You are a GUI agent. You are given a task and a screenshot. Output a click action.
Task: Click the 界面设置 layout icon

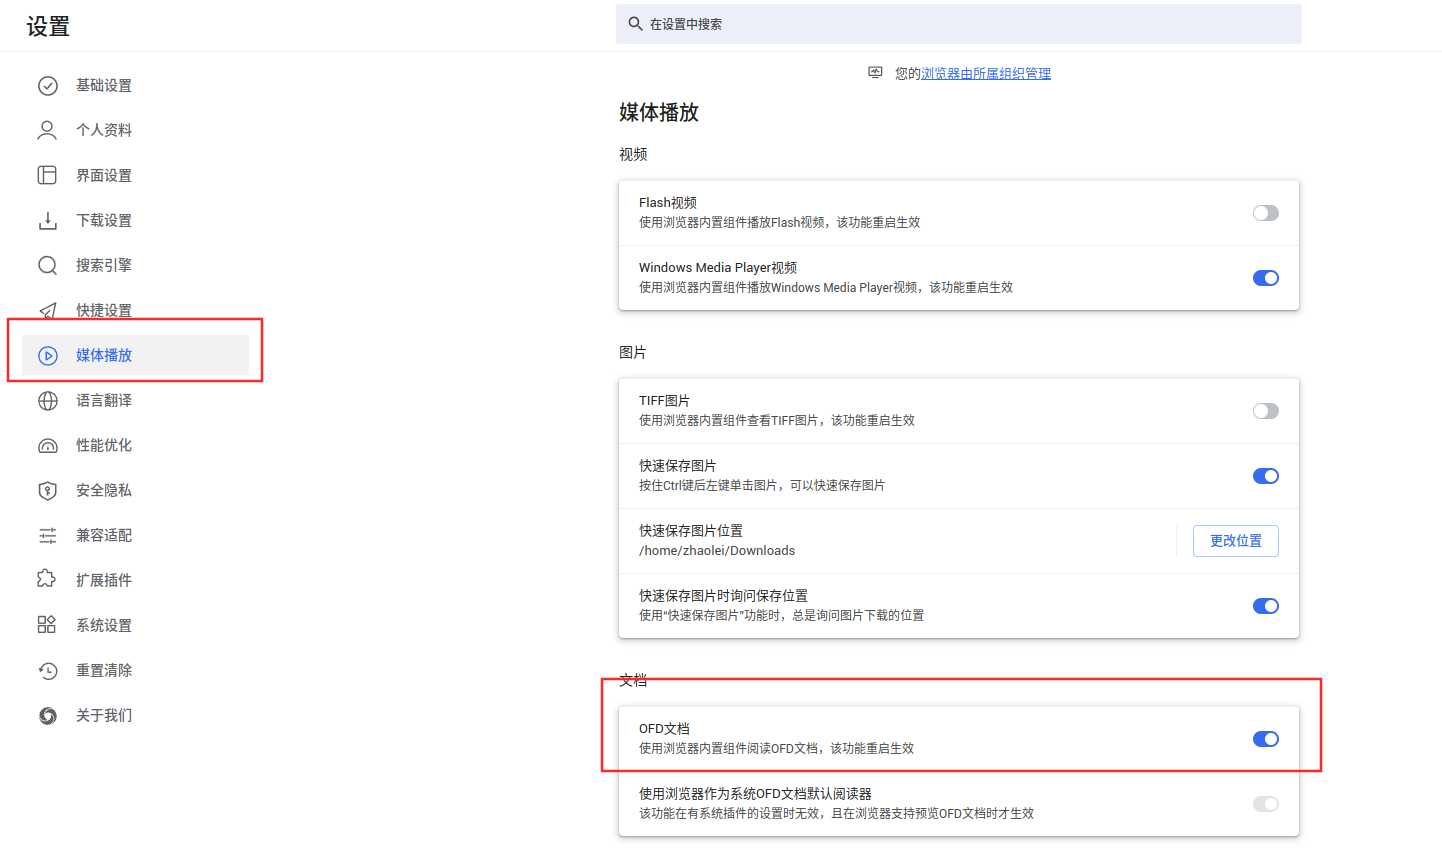47,175
